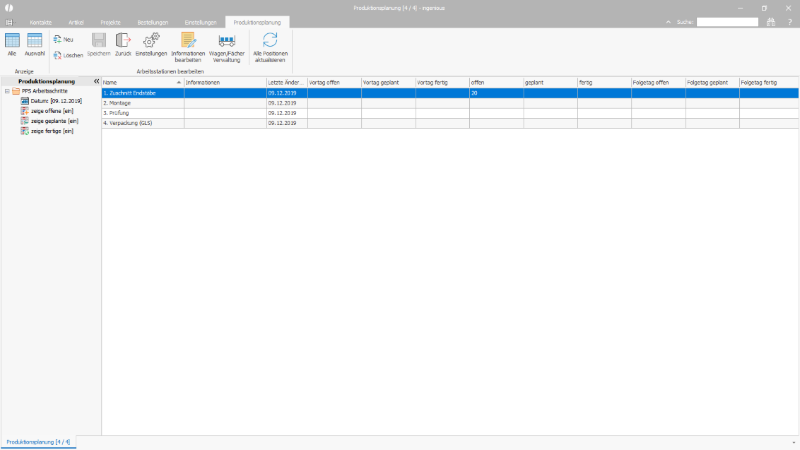The width and height of the screenshot is (800, 450).
Task: Click the date 09.12.2019 in Verpackung row
Action: pyautogui.click(x=282, y=123)
